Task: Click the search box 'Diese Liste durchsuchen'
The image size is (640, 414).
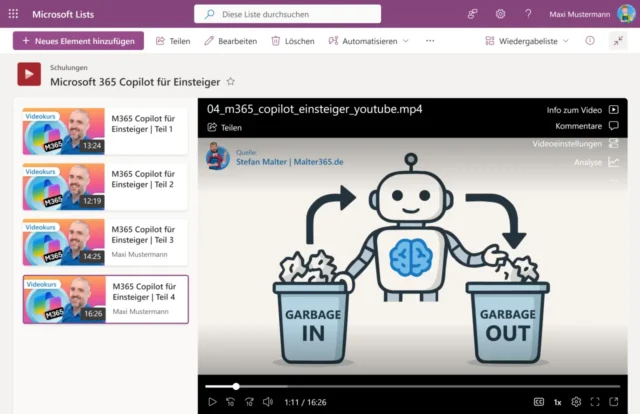Action: point(287,14)
